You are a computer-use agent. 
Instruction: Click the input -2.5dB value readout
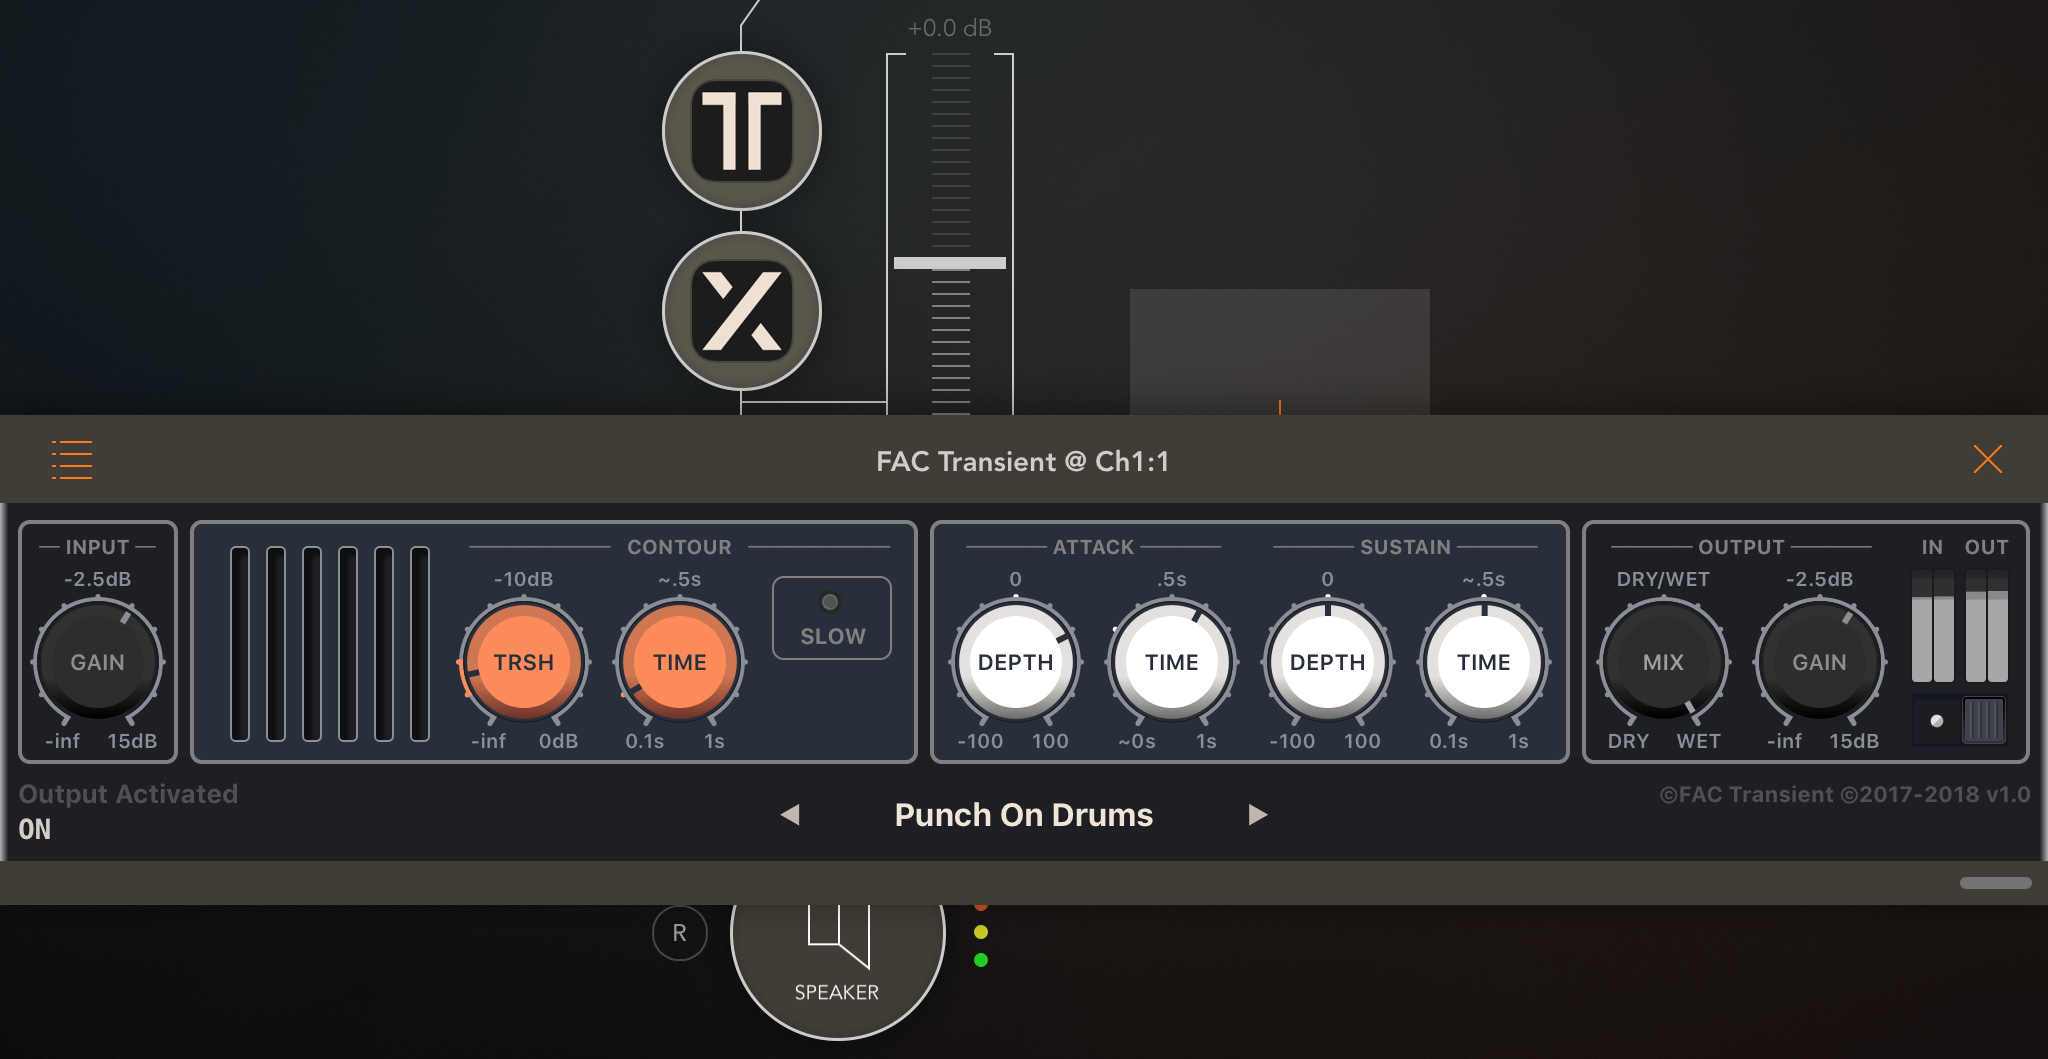pos(98,579)
